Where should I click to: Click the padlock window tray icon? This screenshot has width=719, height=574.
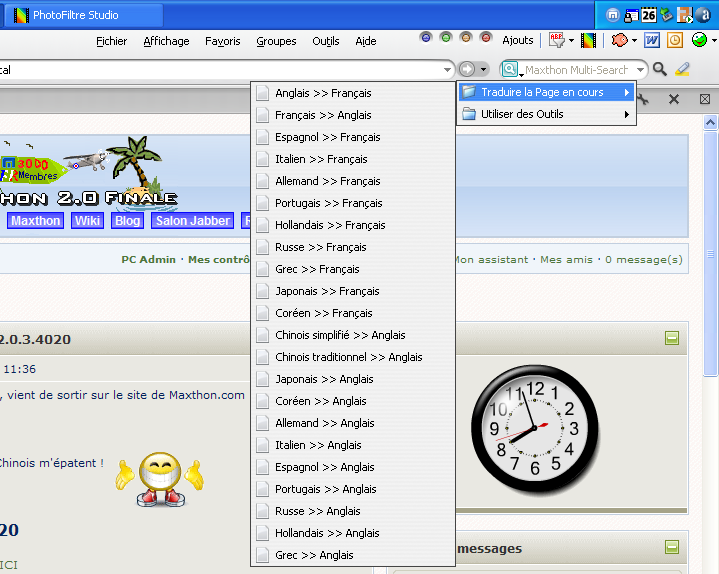pos(631,16)
